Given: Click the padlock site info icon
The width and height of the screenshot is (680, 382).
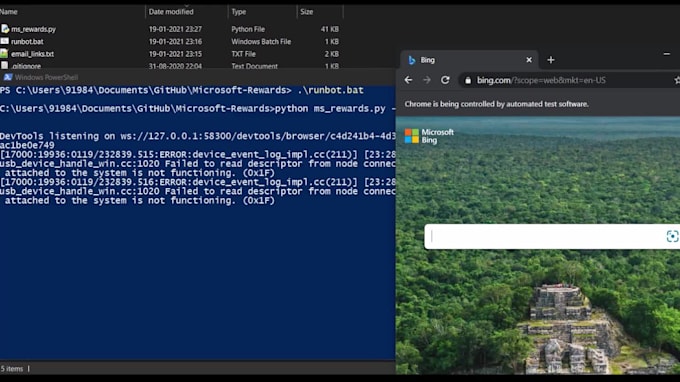Looking at the screenshot, I should click(x=468, y=80).
